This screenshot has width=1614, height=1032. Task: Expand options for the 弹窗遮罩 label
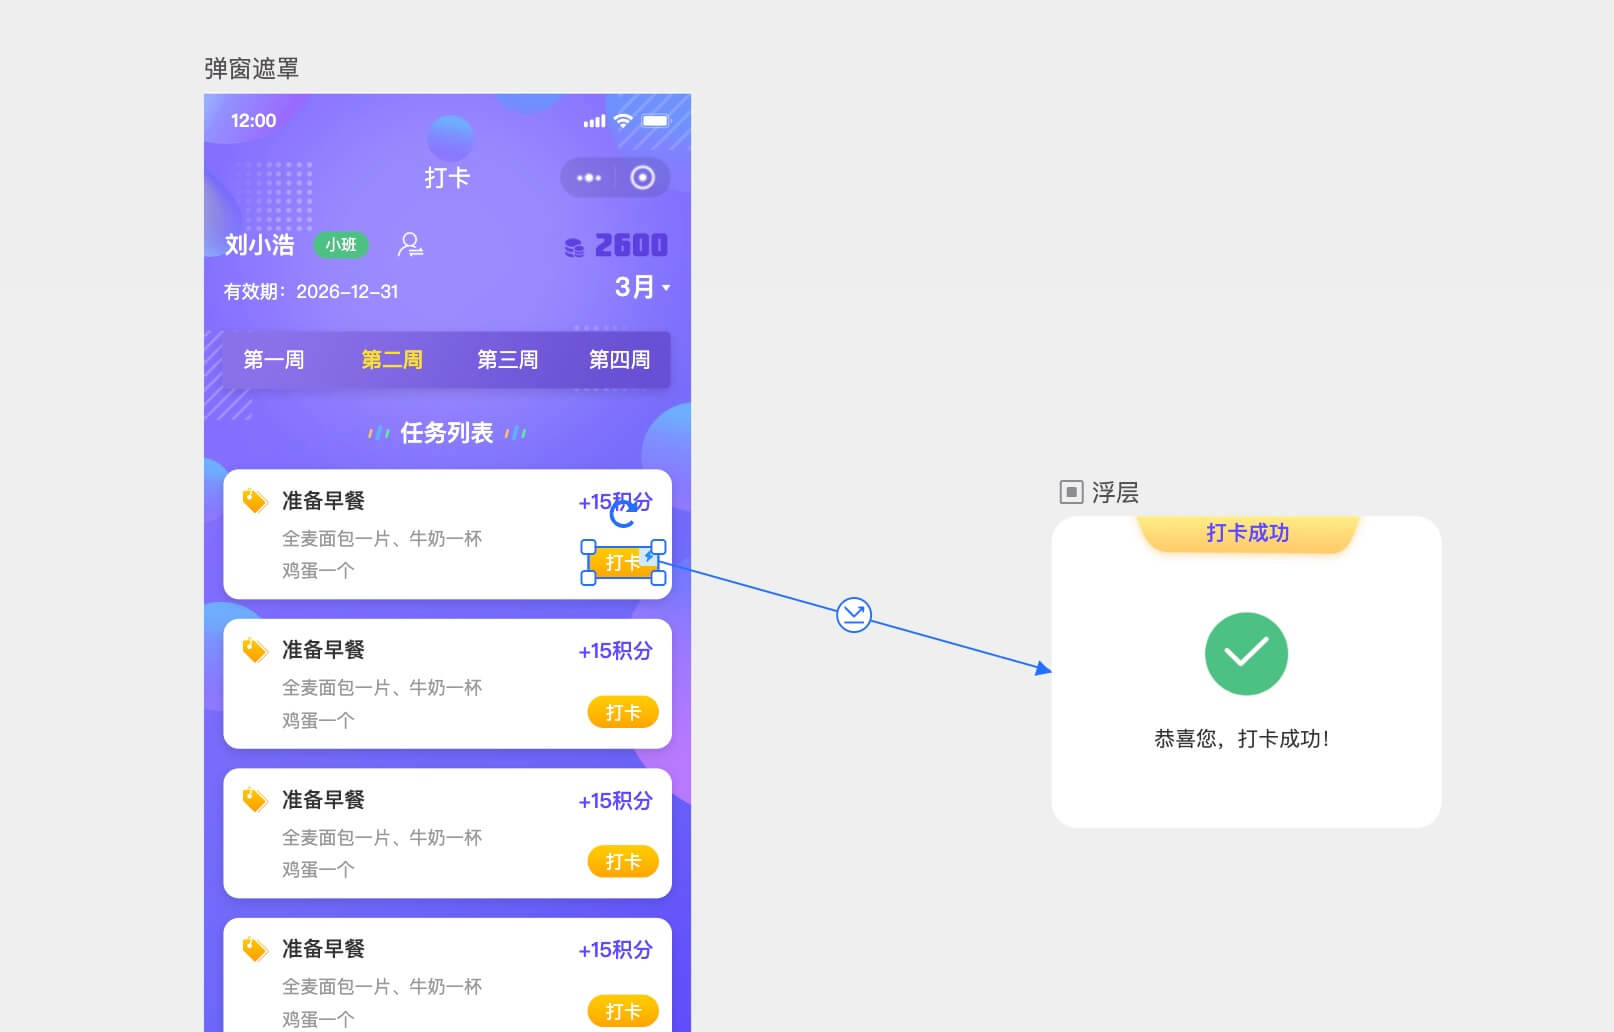(x=253, y=68)
